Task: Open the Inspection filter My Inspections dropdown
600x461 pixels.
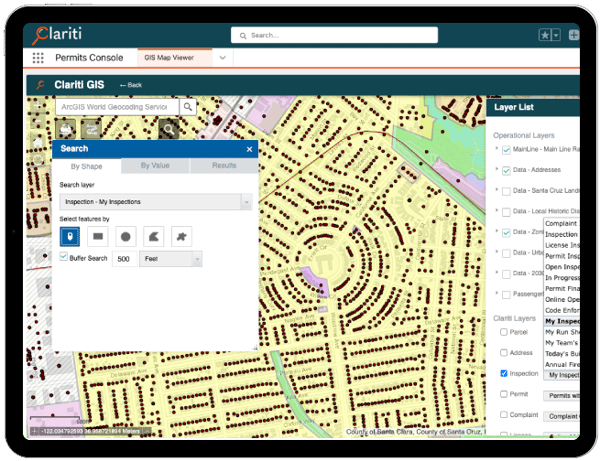Action: (x=561, y=375)
